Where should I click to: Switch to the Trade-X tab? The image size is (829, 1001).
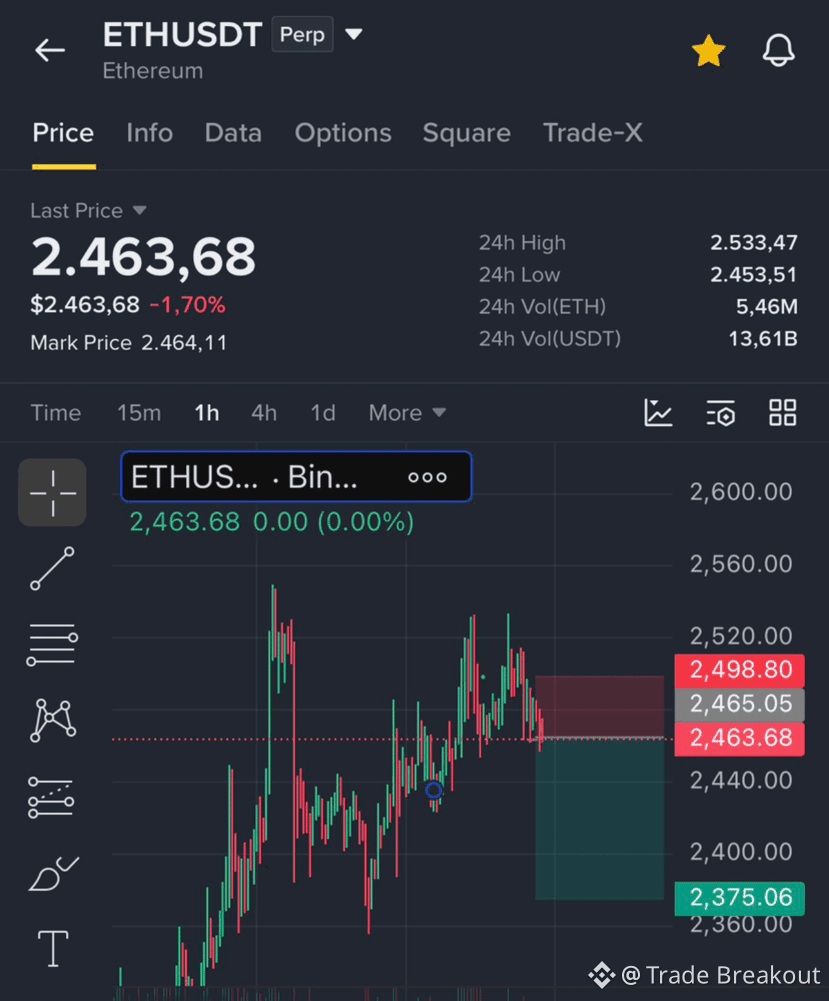tap(592, 133)
